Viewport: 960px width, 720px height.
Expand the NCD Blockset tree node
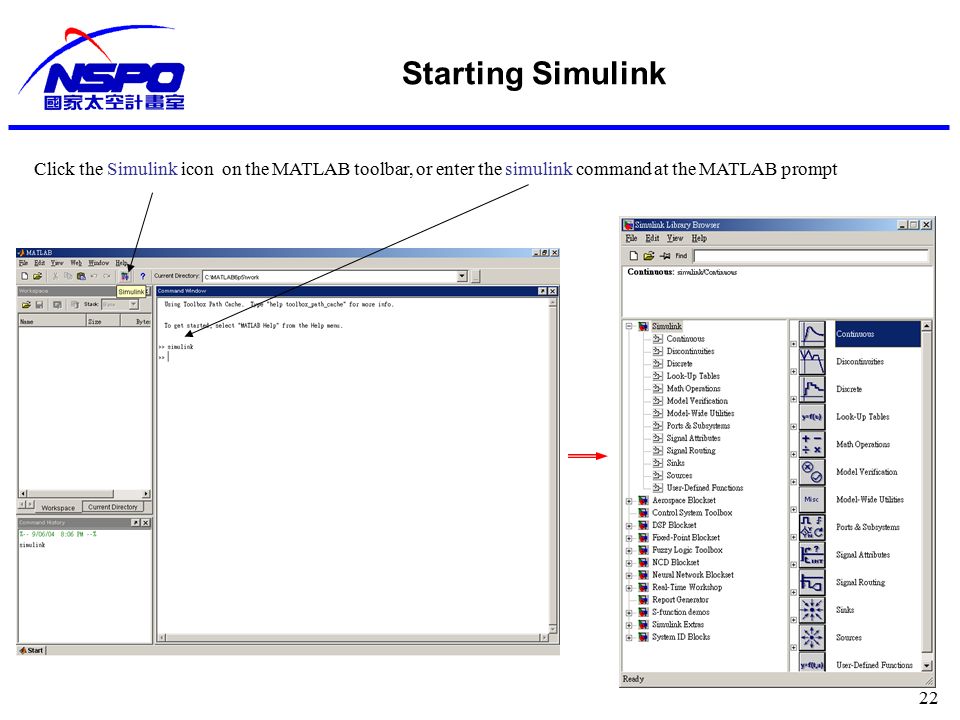[x=629, y=563]
